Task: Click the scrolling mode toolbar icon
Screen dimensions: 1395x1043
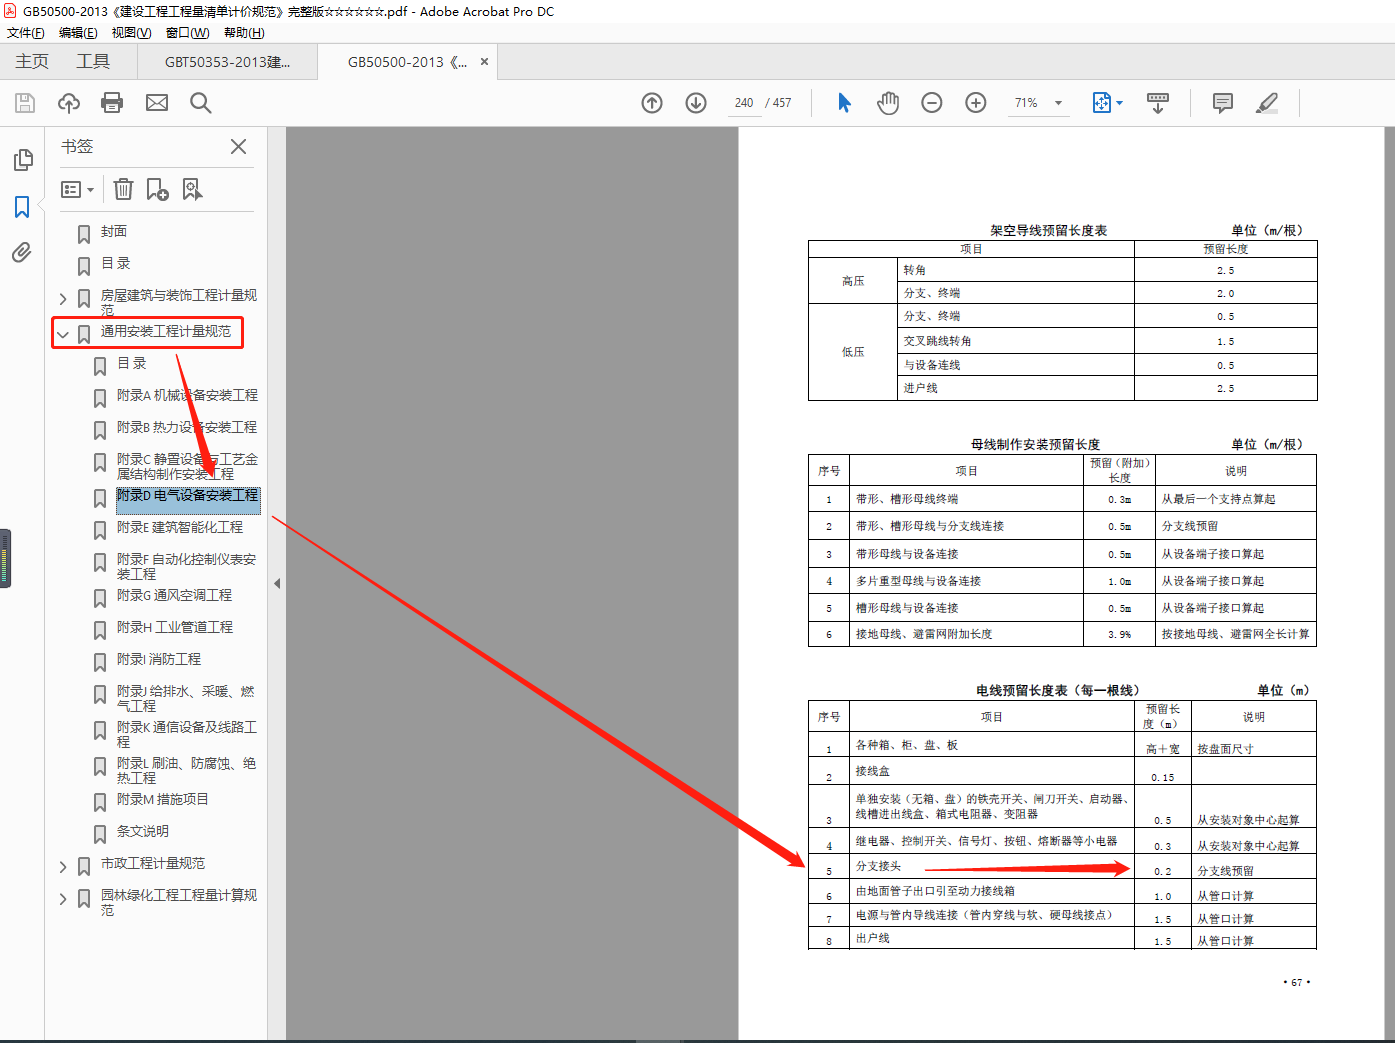Action: point(1158,103)
